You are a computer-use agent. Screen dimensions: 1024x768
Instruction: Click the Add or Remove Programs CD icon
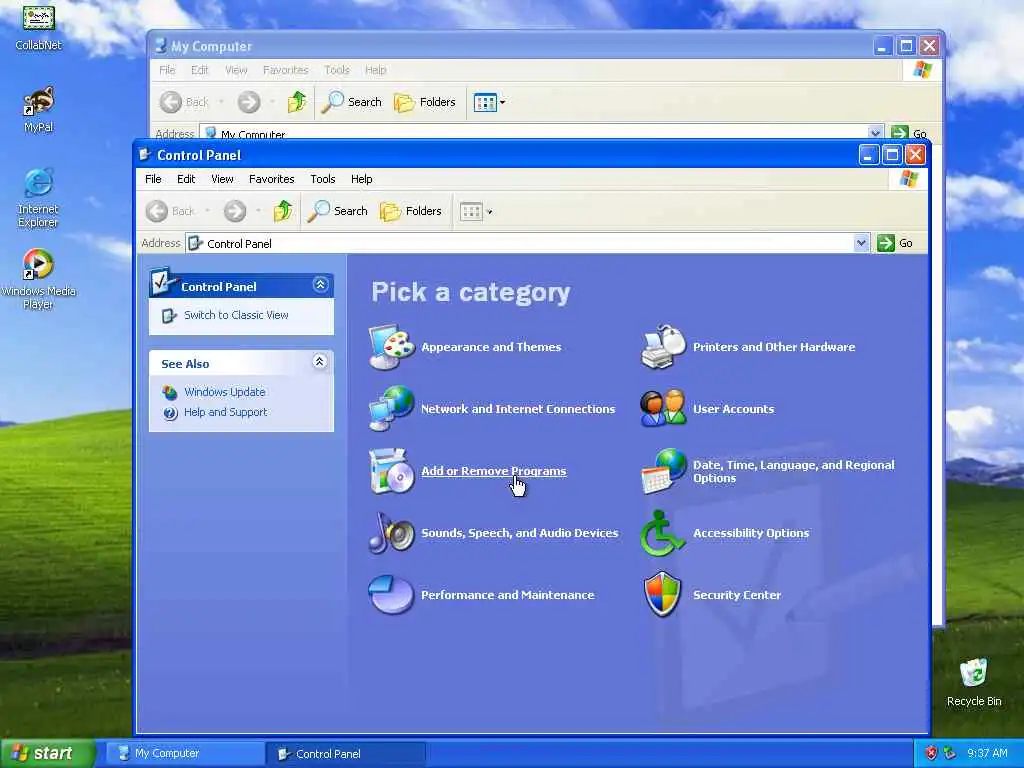pos(391,471)
